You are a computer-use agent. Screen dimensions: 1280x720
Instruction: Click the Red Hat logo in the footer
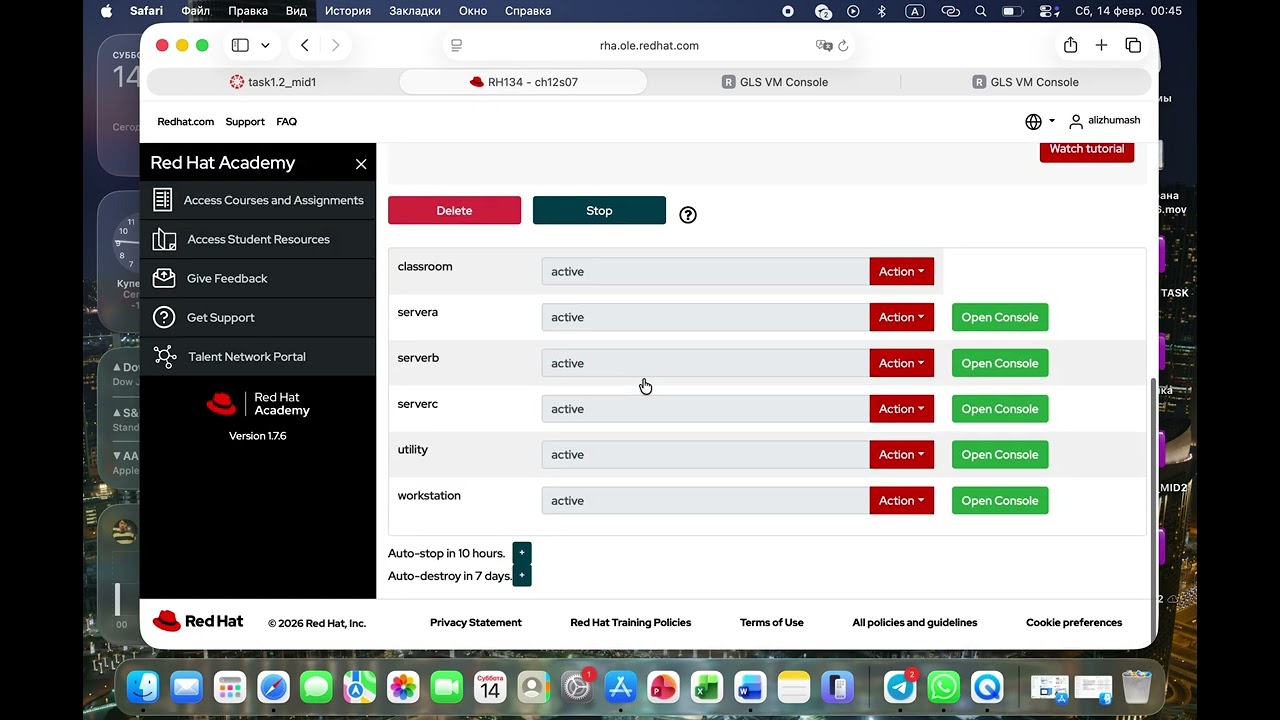198,621
